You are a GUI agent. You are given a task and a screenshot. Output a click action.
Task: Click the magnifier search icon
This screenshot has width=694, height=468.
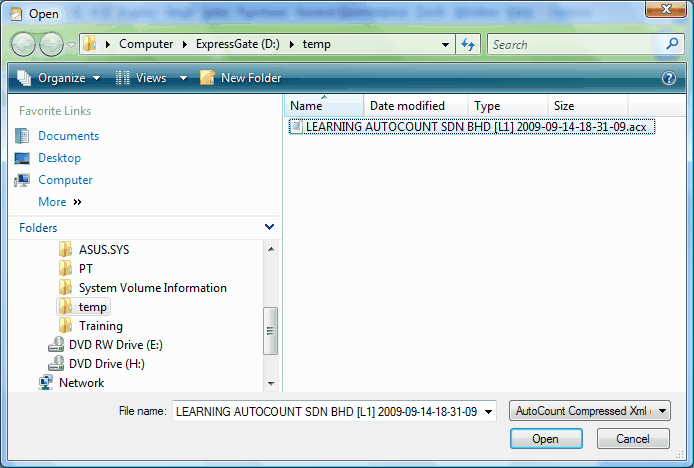point(672,43)
